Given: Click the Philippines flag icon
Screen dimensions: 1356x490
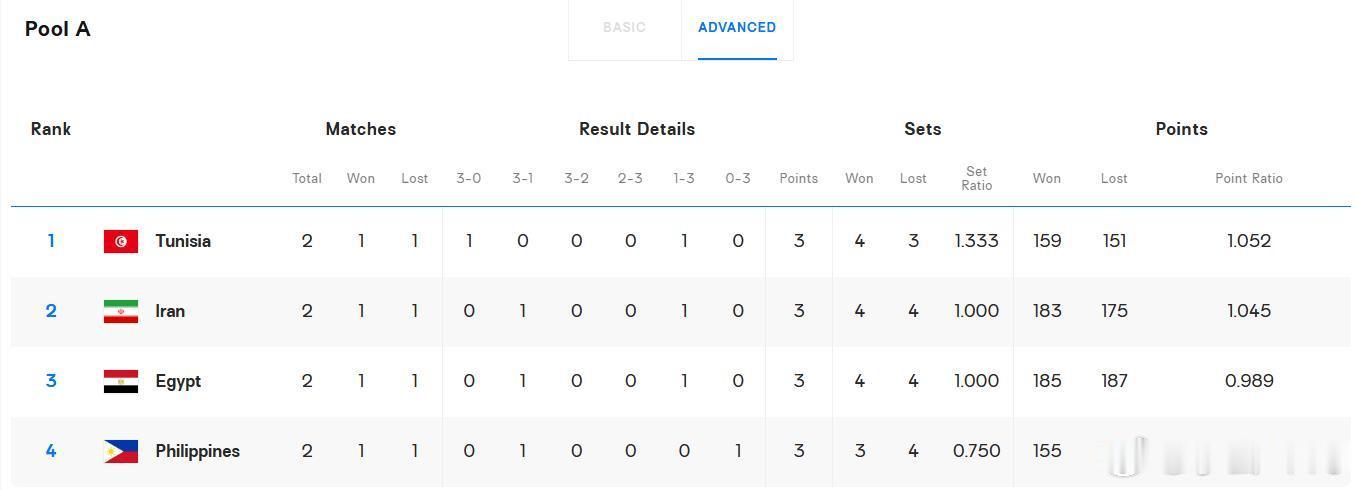Looking at the screenshot, I should (121, 451).
